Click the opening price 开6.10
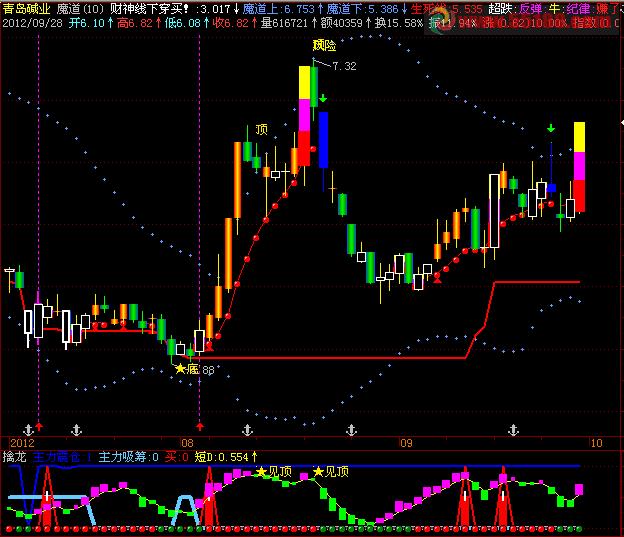This screenshot has width=624, height=537. [x=86, y=23]
